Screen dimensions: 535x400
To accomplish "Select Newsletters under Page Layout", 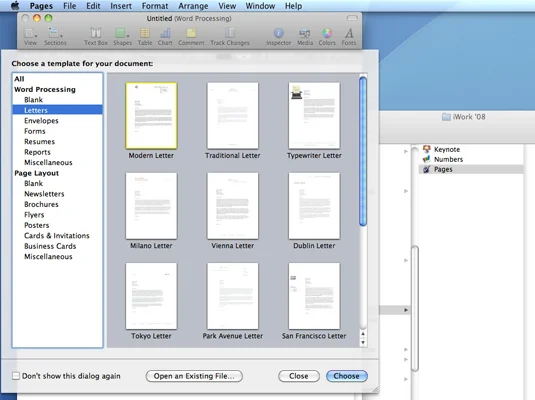I will [44, 194].
